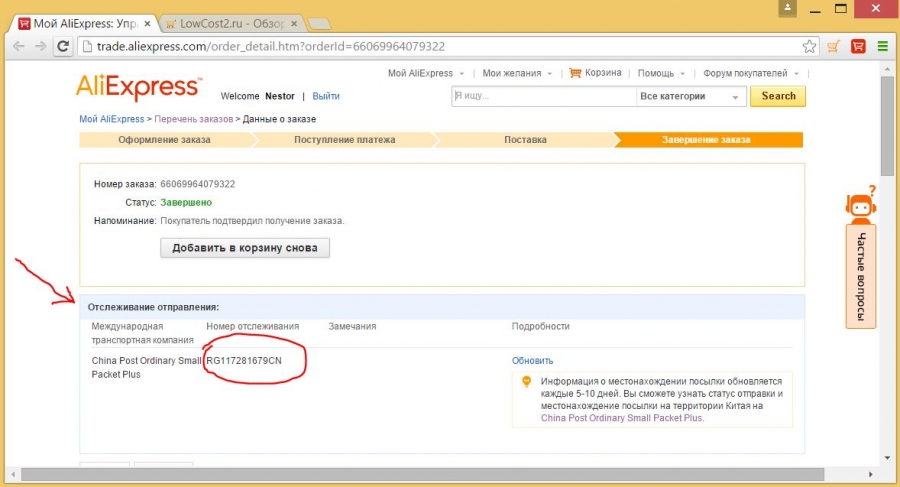Click the Подробности column header
The width and height of the screenshot is (900, 487).
tap(541, 326)
